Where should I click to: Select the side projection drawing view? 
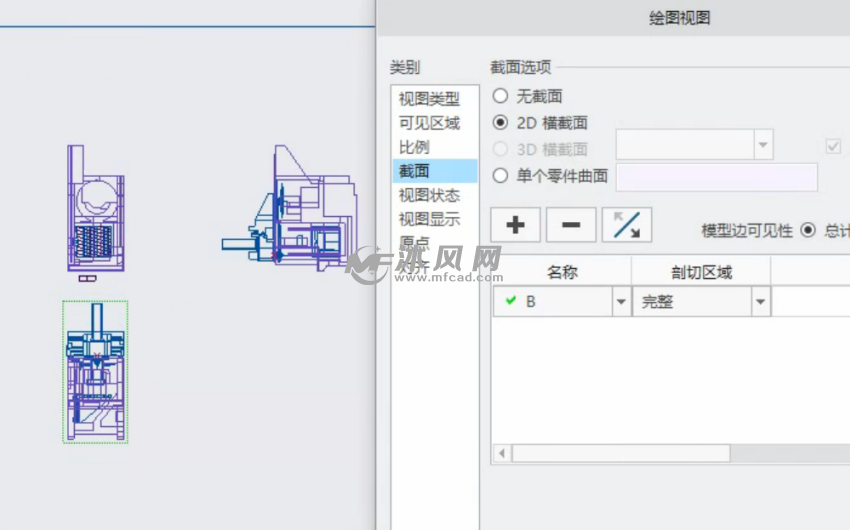coord(290,209)
